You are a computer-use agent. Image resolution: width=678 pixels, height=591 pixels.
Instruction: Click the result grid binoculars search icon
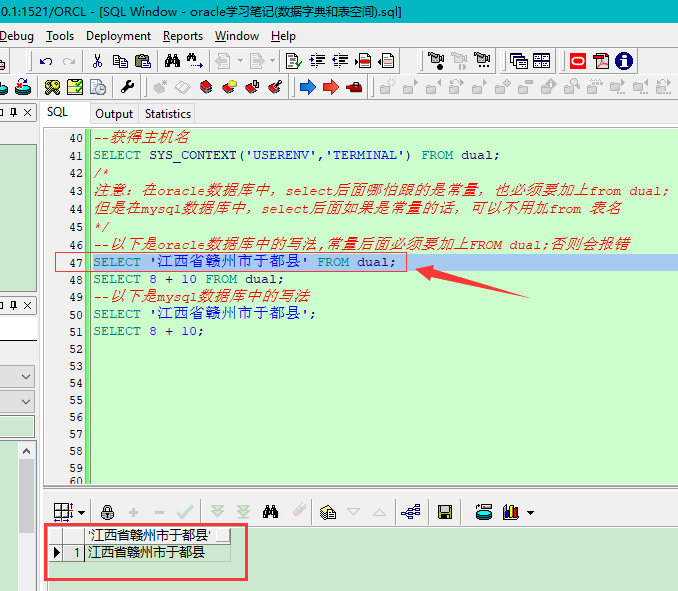tap(270, 512)
